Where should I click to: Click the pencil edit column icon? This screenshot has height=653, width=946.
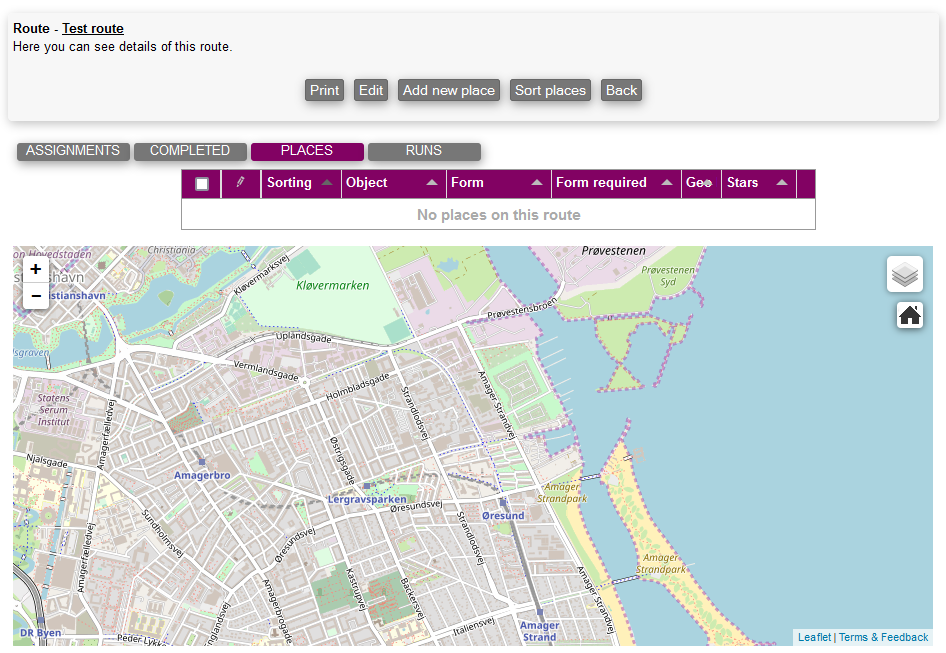[x=240, y=183]
